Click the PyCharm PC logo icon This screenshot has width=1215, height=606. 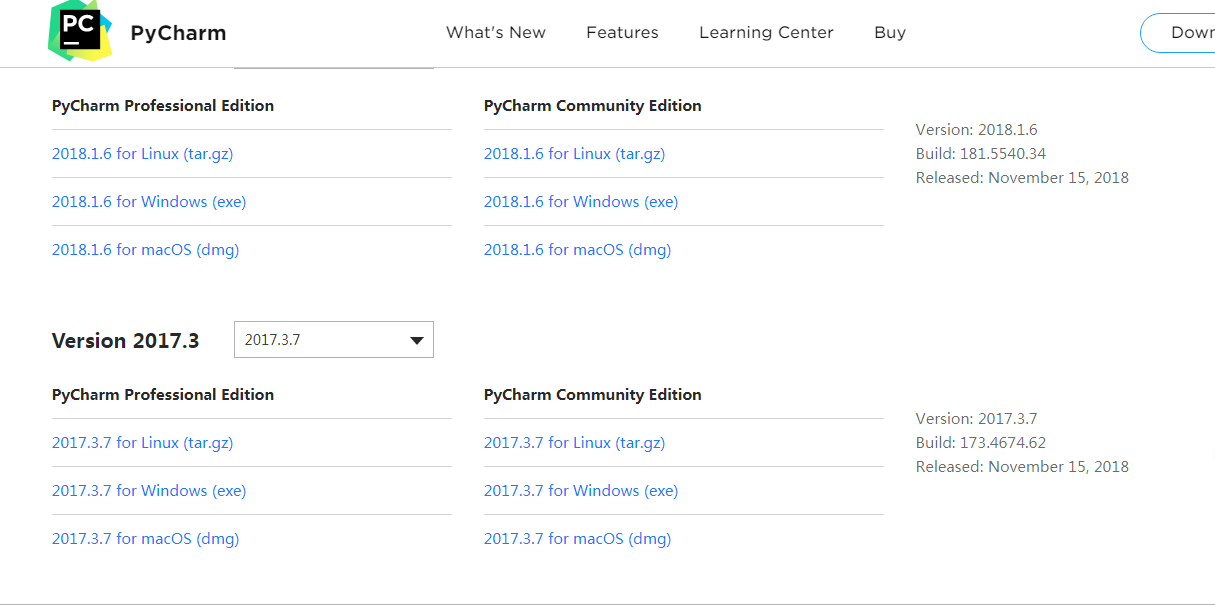80,30
